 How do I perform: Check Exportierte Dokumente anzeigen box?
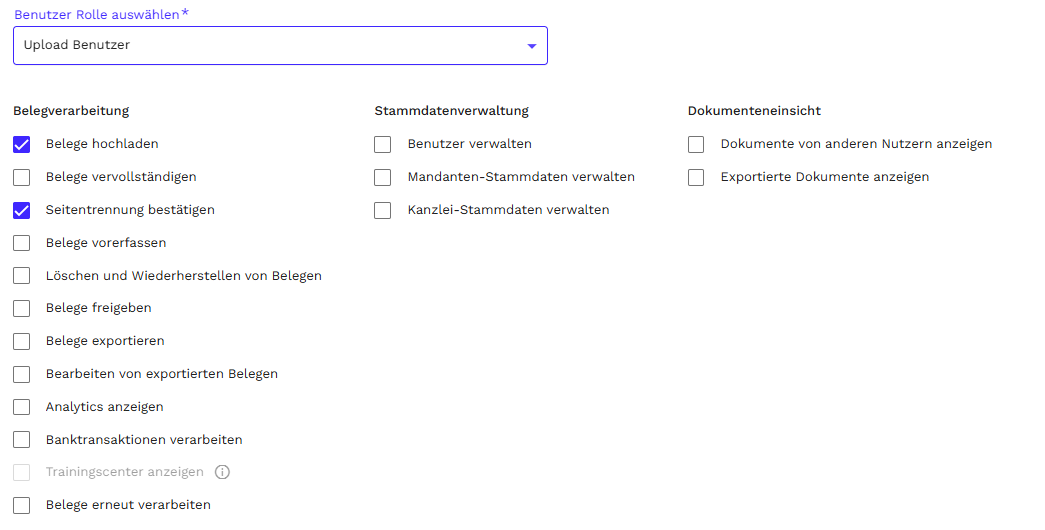[696, 178]
